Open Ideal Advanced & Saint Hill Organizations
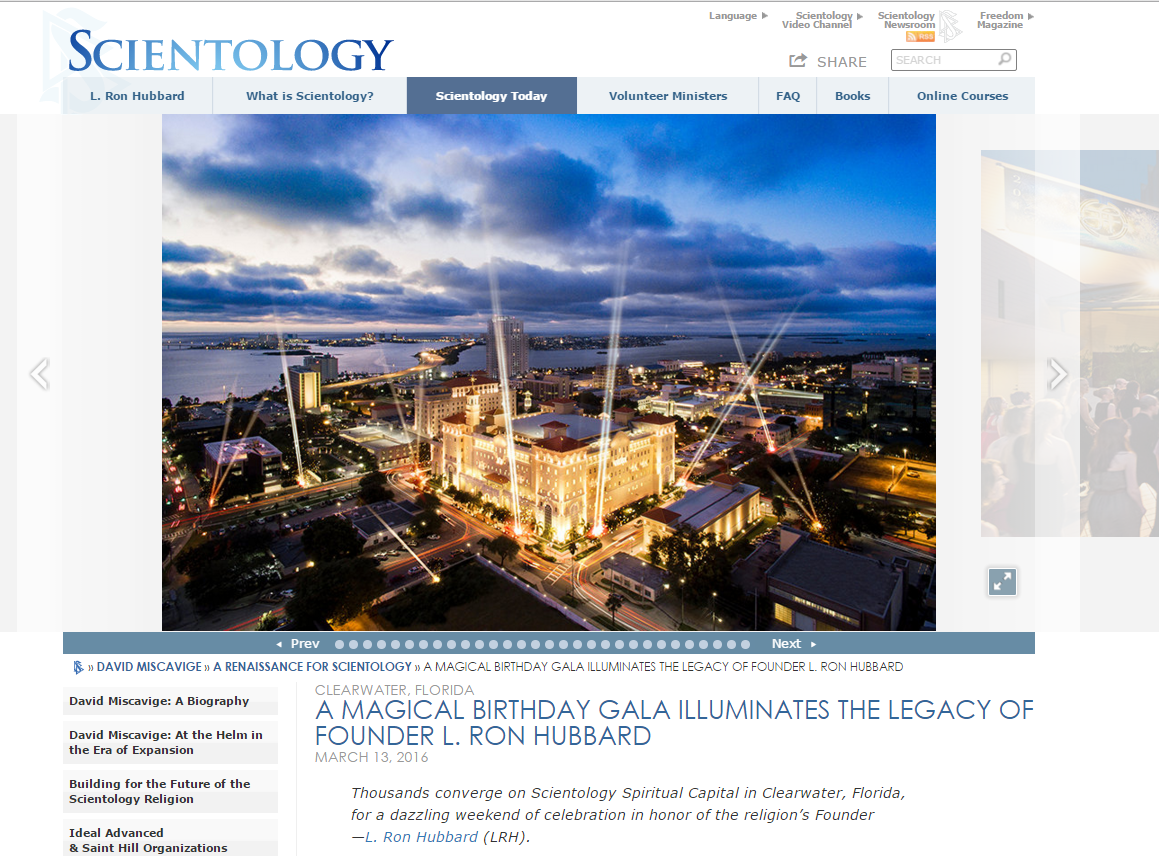This screenshot has width=1159, height=856. tap(170, 840)
